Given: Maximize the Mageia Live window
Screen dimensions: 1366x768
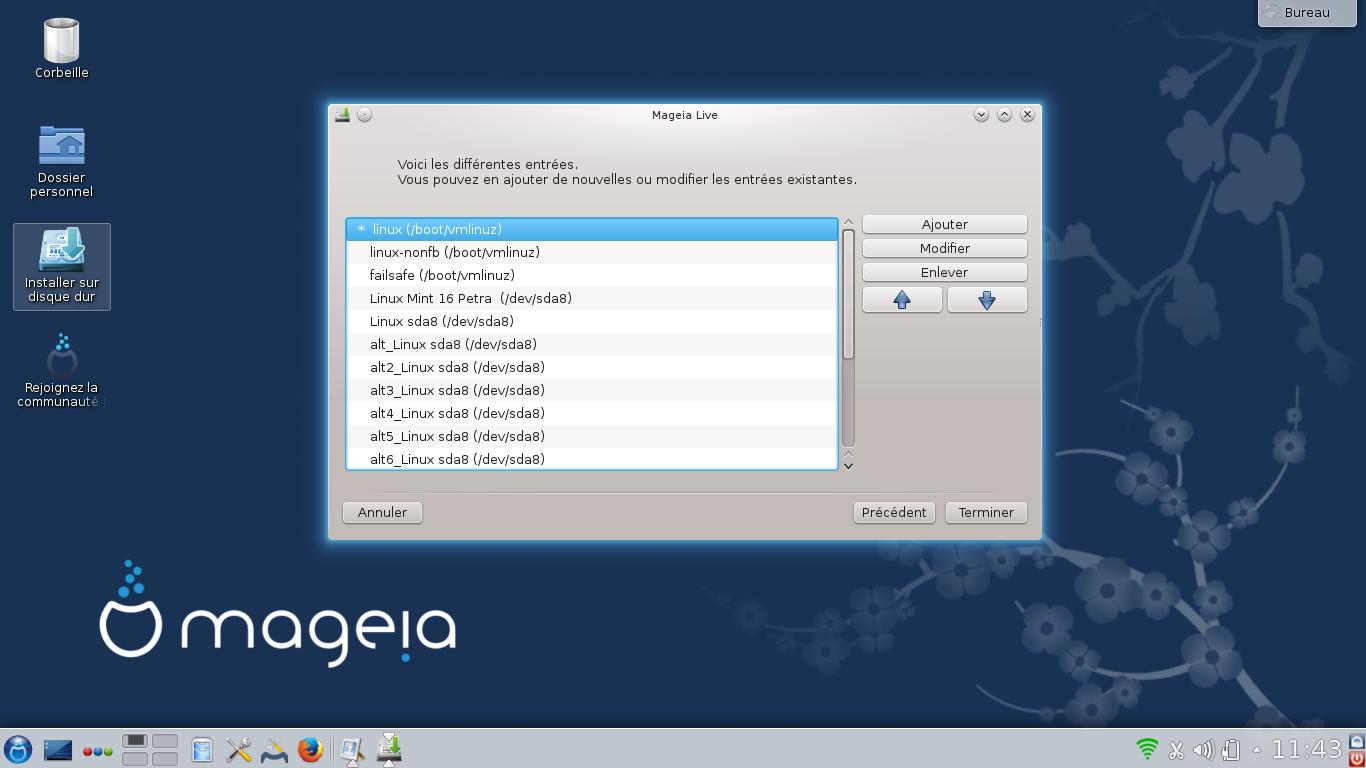Looking at the screenshot, I should pos(1004,114).
